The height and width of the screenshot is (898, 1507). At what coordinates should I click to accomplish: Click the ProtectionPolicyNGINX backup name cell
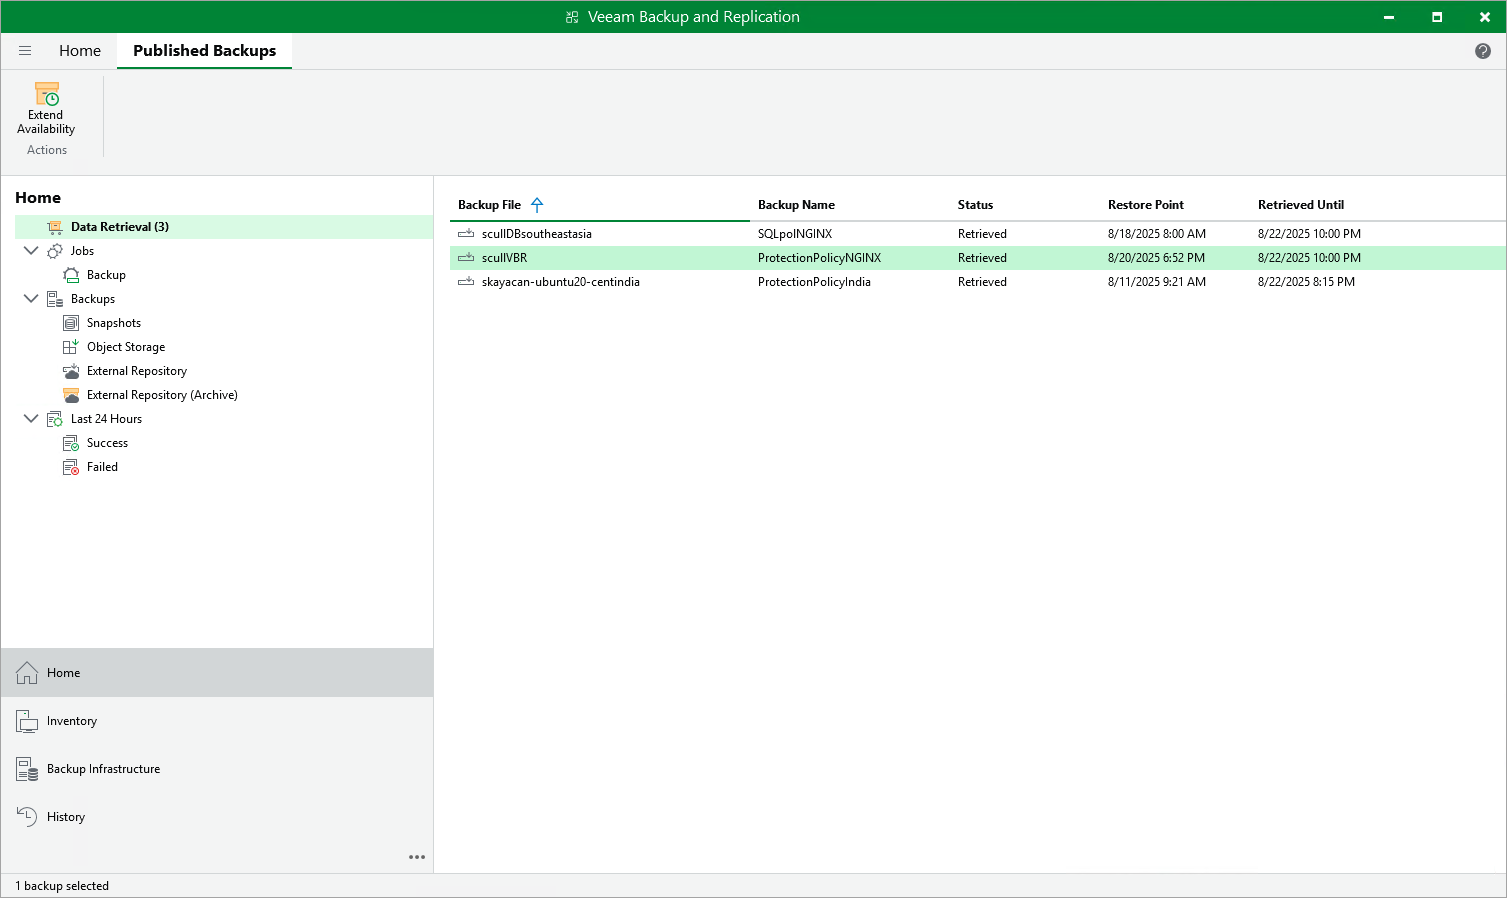pyautogui.click(x=820, y=258)
